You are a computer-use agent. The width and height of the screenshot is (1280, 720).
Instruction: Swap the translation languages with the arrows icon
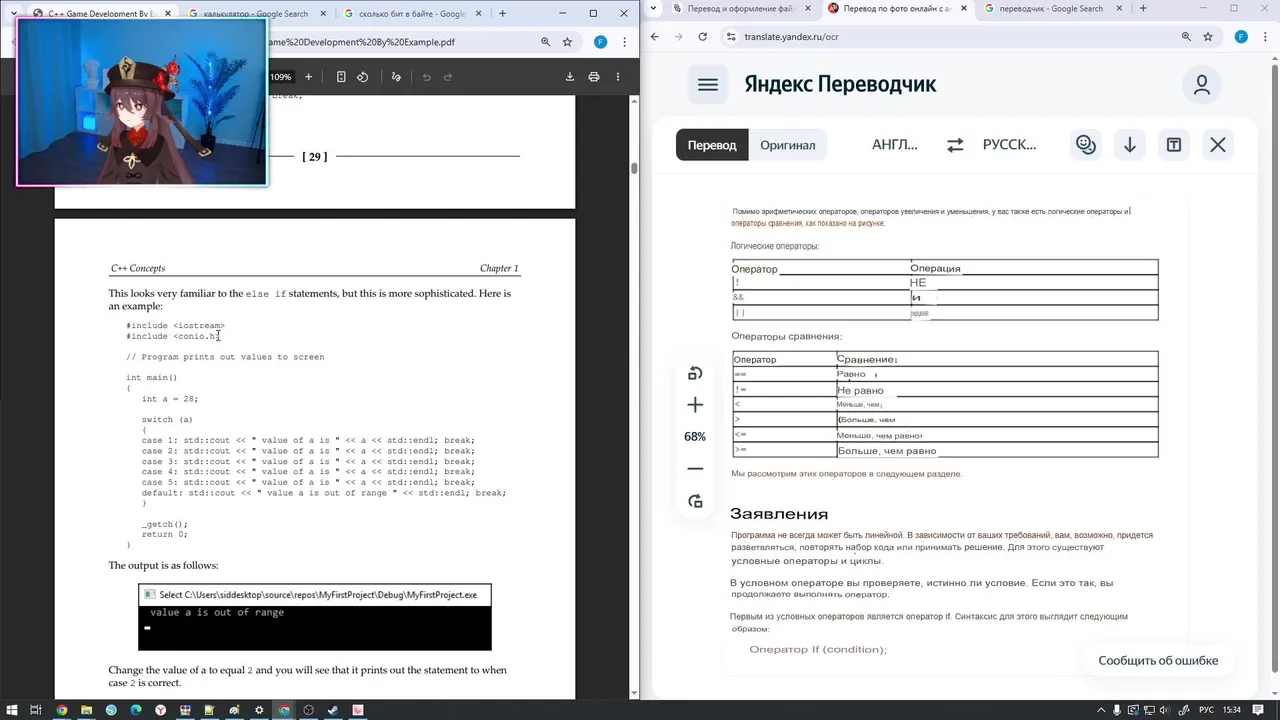click(x=955, y=145)
